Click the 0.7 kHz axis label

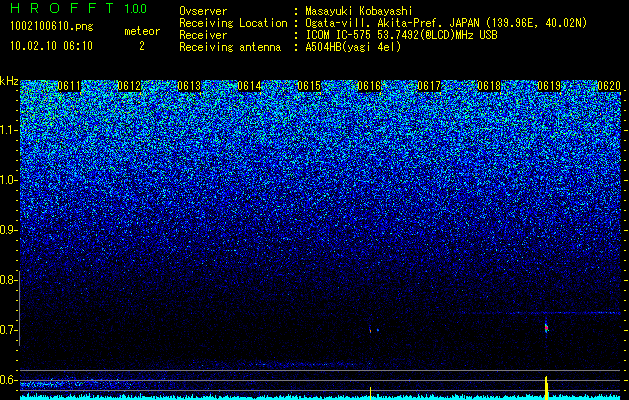click(x=8, y=330)
